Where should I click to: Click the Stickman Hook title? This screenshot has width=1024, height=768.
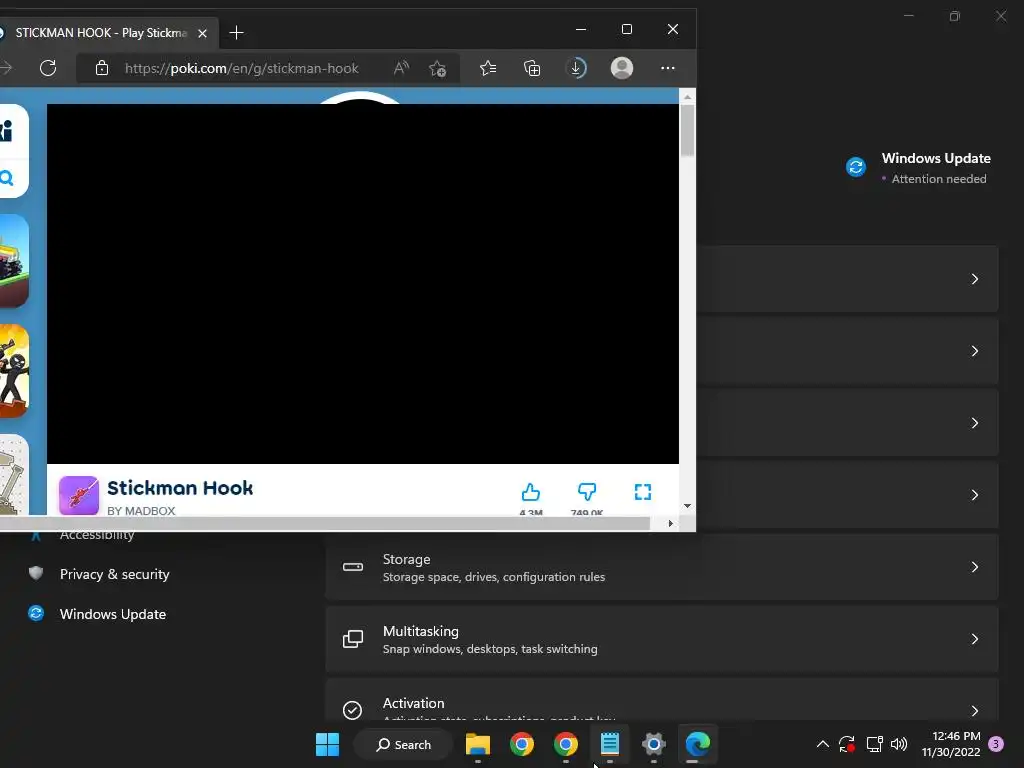tap(180, 488)
